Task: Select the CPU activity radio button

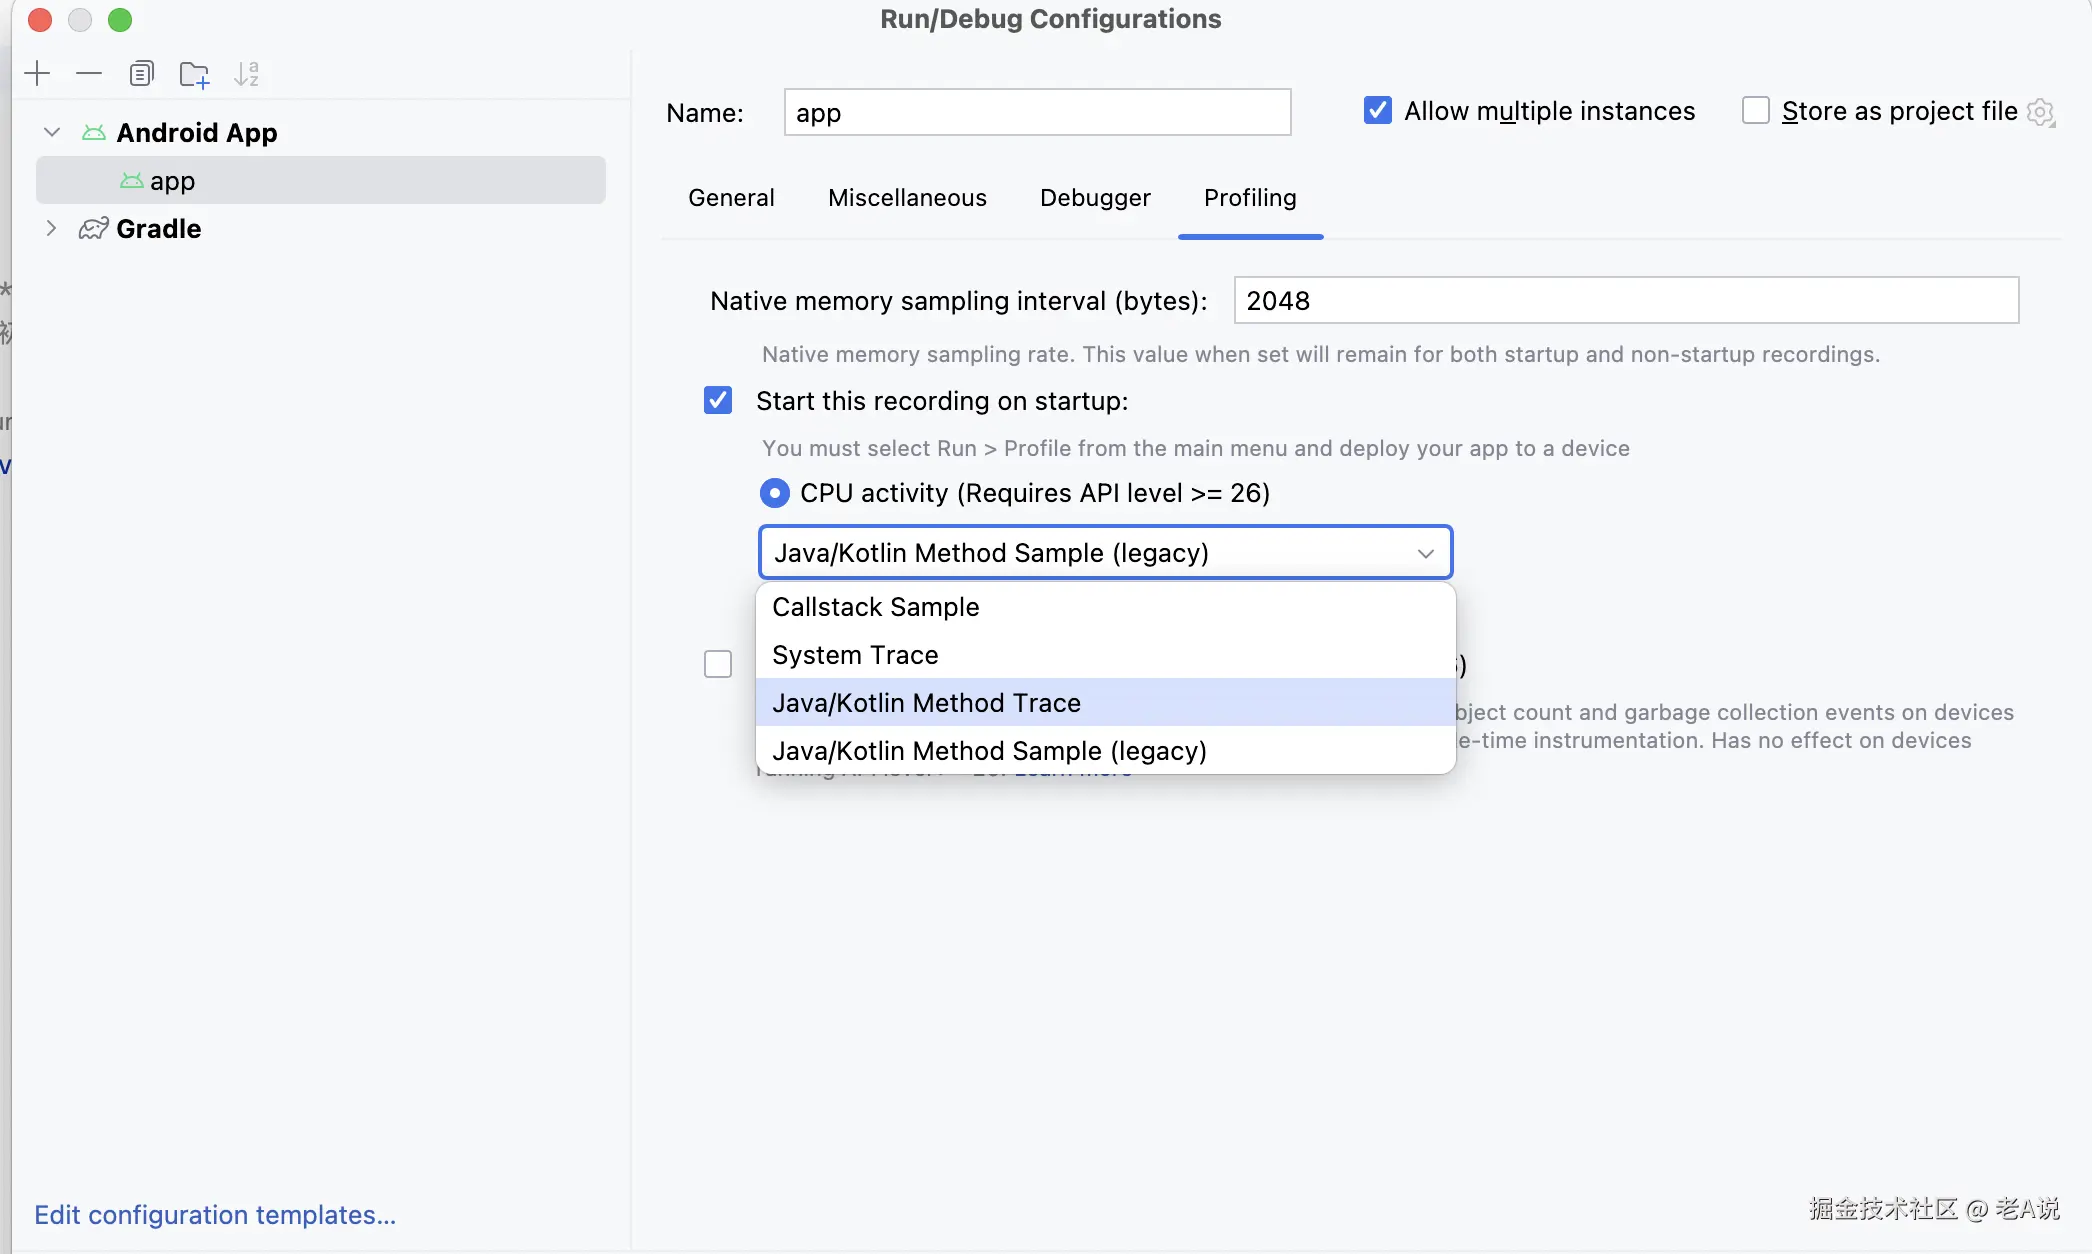Action: [774, 493]
